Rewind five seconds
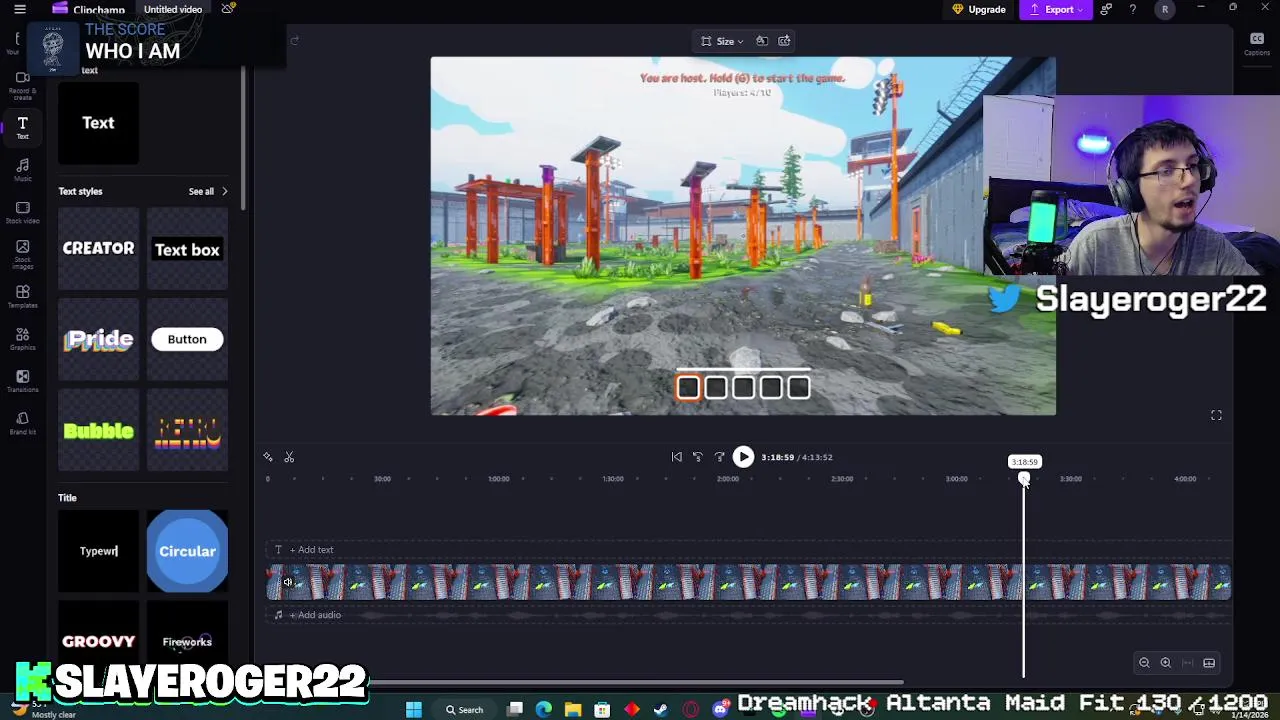Screen dimensions: 1280x720 pyautogui.click(x=698, y=457)
